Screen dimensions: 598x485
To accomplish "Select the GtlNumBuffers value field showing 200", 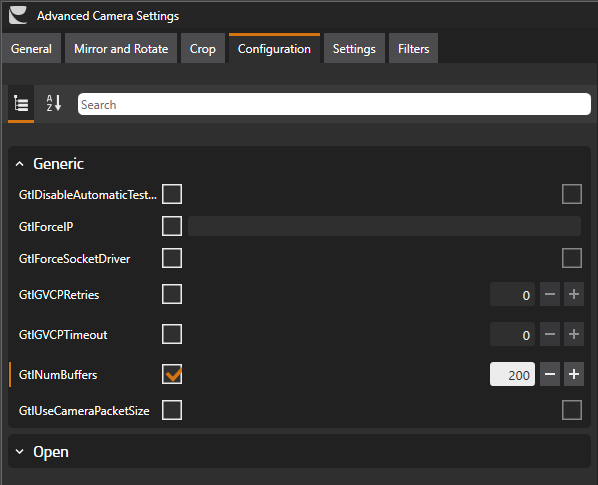I will point(512,374).
